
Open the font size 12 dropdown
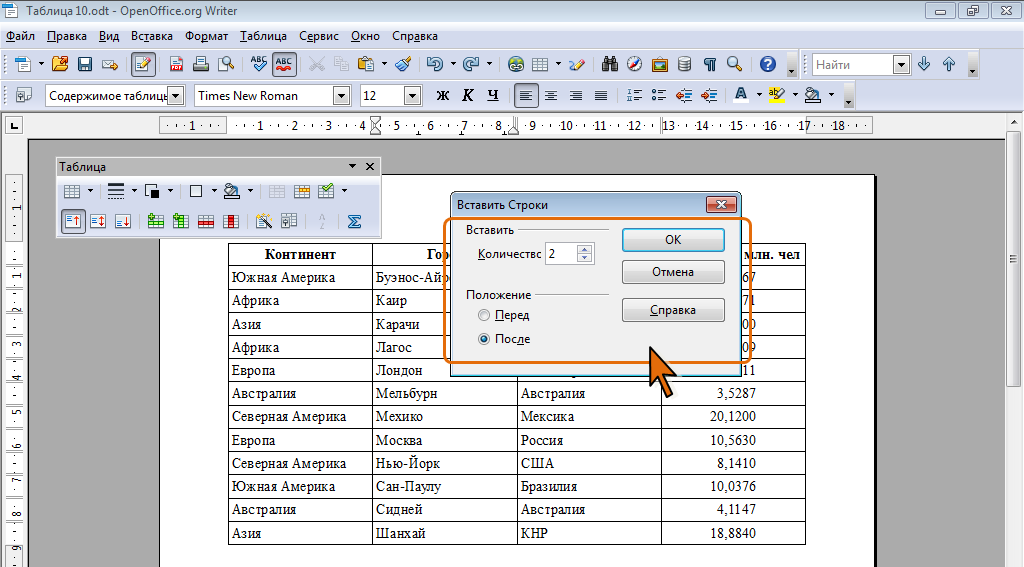click(x=412, y=96)
